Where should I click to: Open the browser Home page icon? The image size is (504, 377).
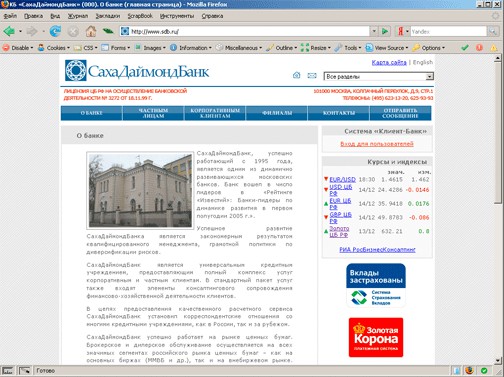click(x=91, y=32)
